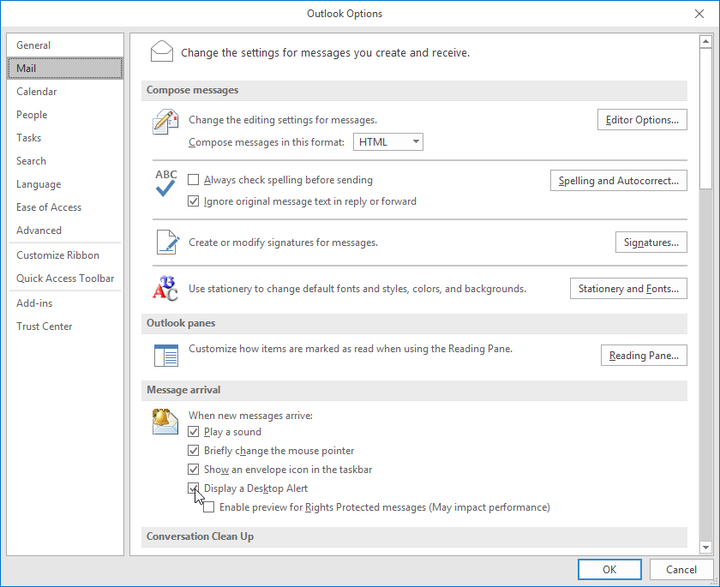Click 'Create or modify signatures for messages' text

click(x=283, y=242)
